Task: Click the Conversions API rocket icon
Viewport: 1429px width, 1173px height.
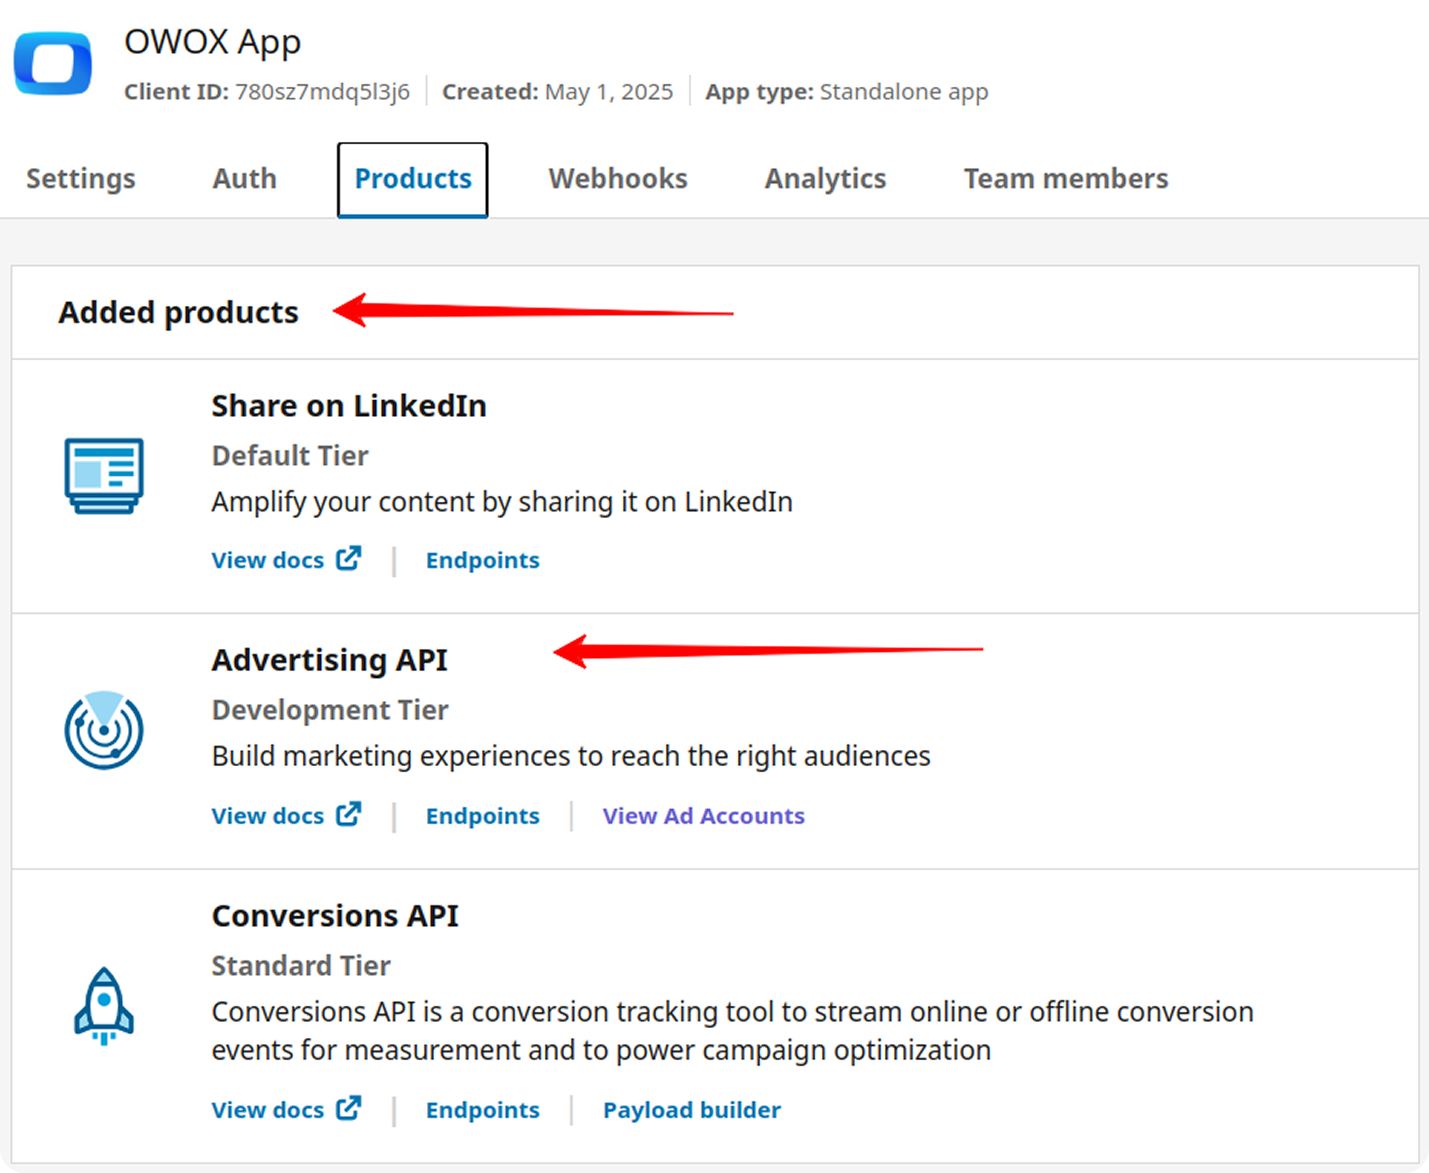Action: [x=103, y=1007]
